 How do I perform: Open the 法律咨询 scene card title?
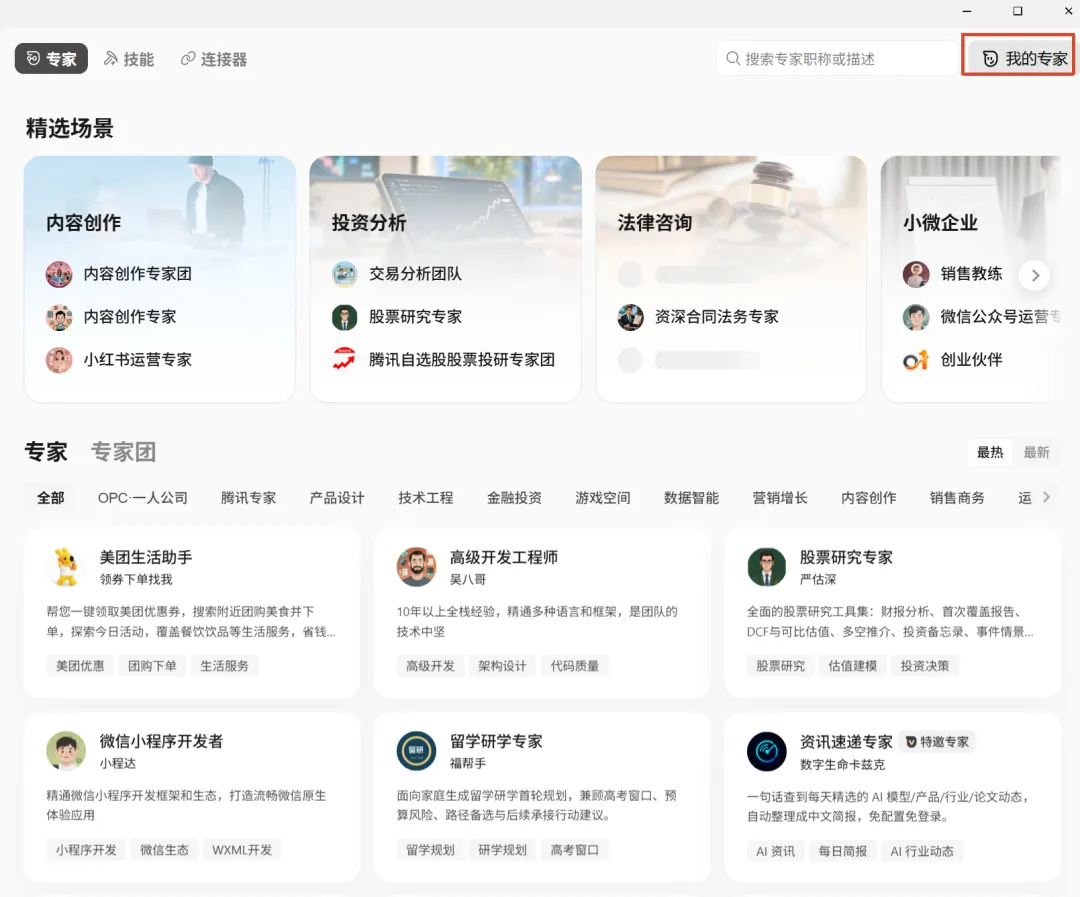click(x=654, y=223)
